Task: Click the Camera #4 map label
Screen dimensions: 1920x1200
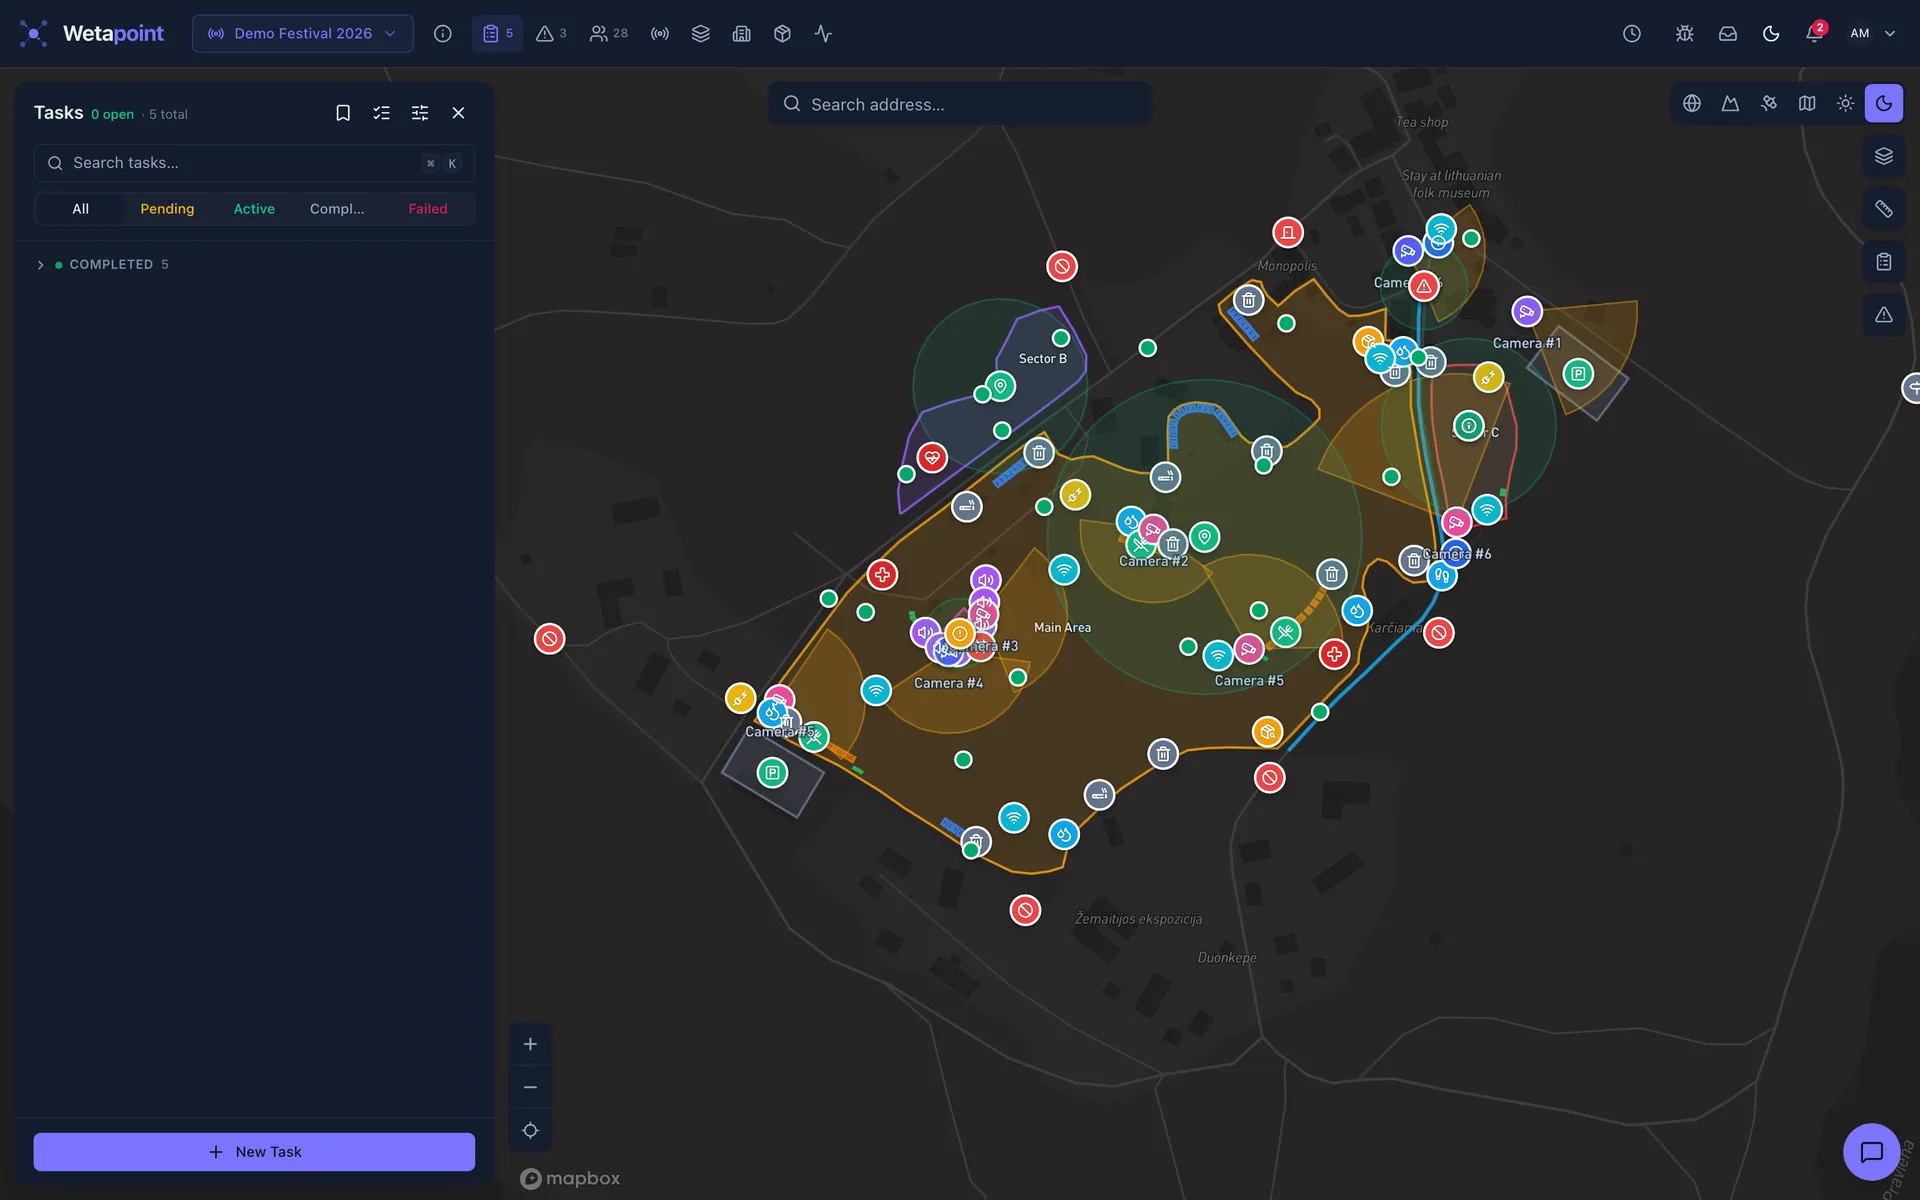Action: click(x=949, y=684)
